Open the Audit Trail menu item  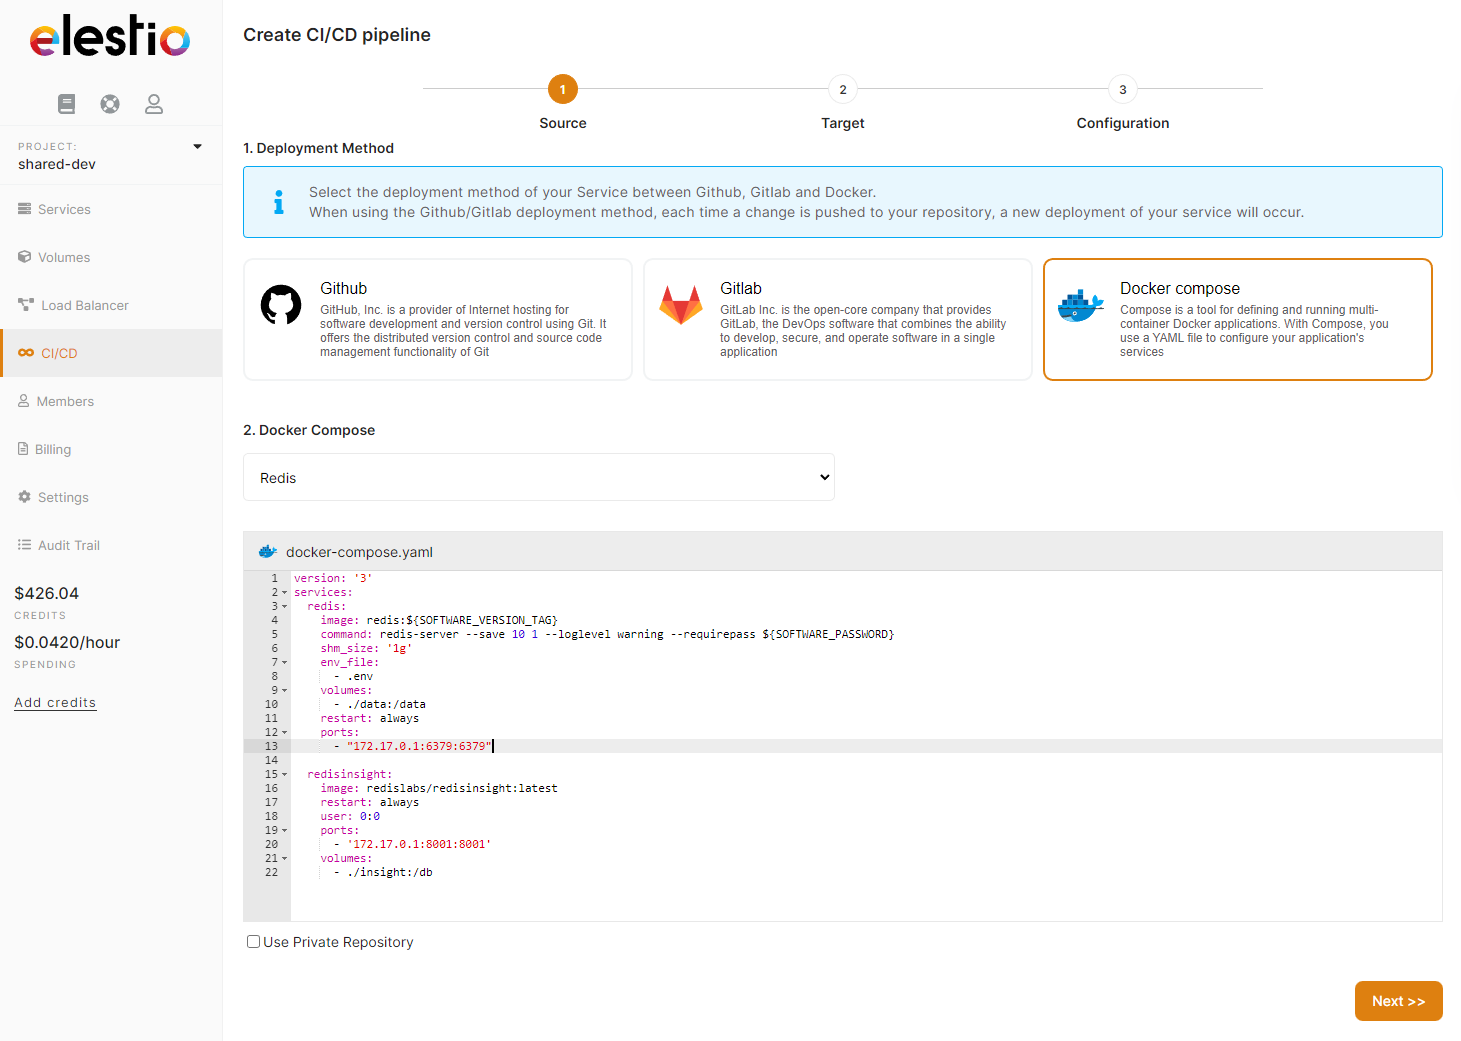click(x=68, y=545)
